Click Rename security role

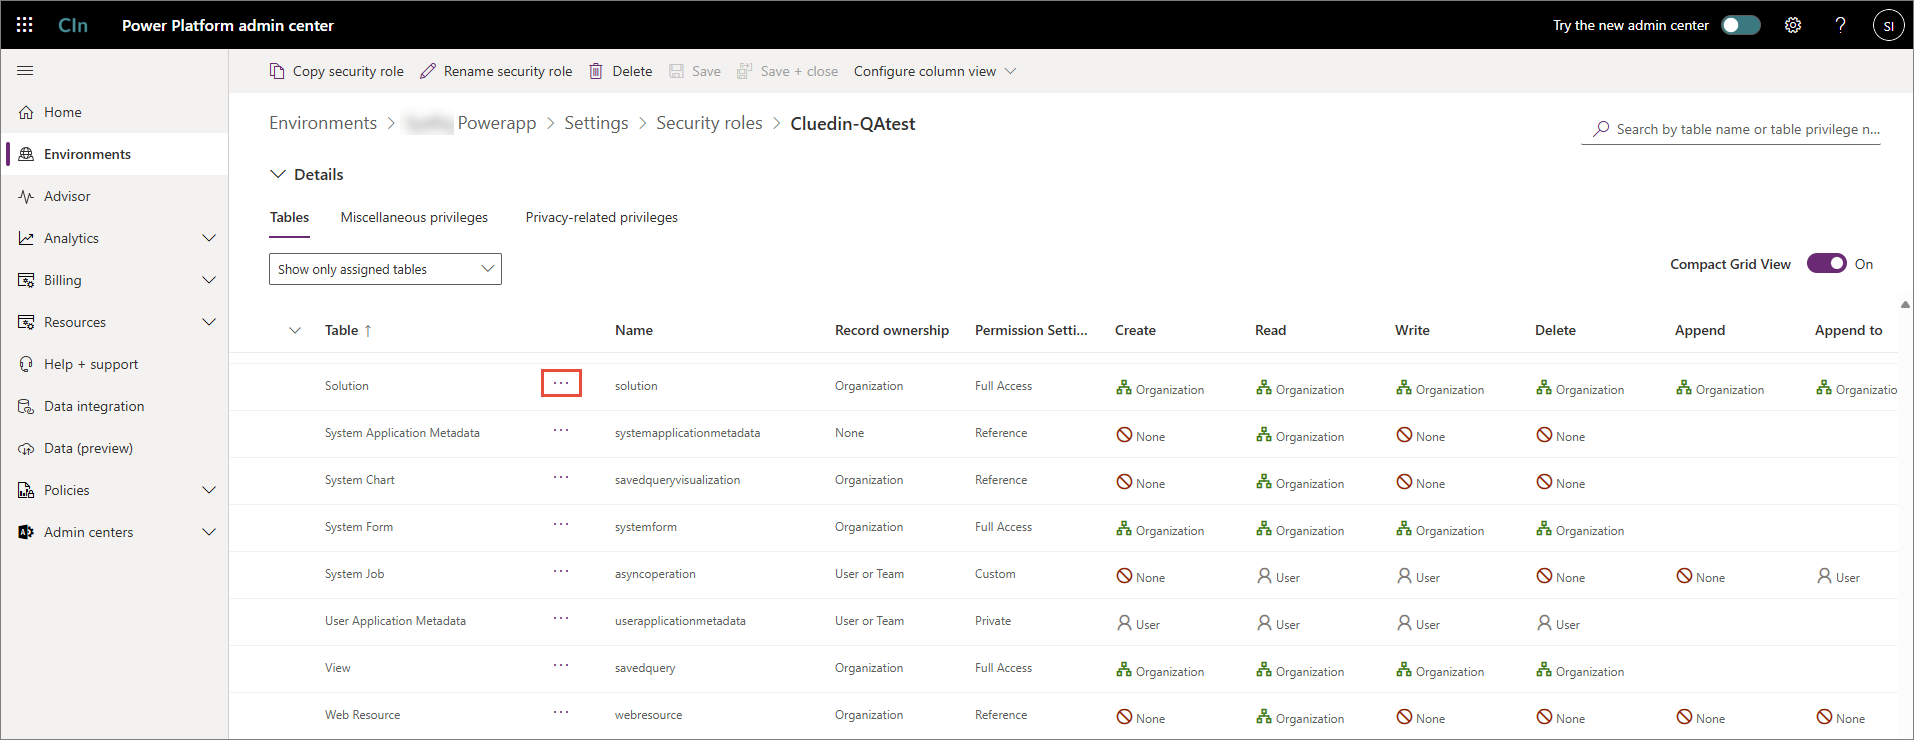(497, 71)
